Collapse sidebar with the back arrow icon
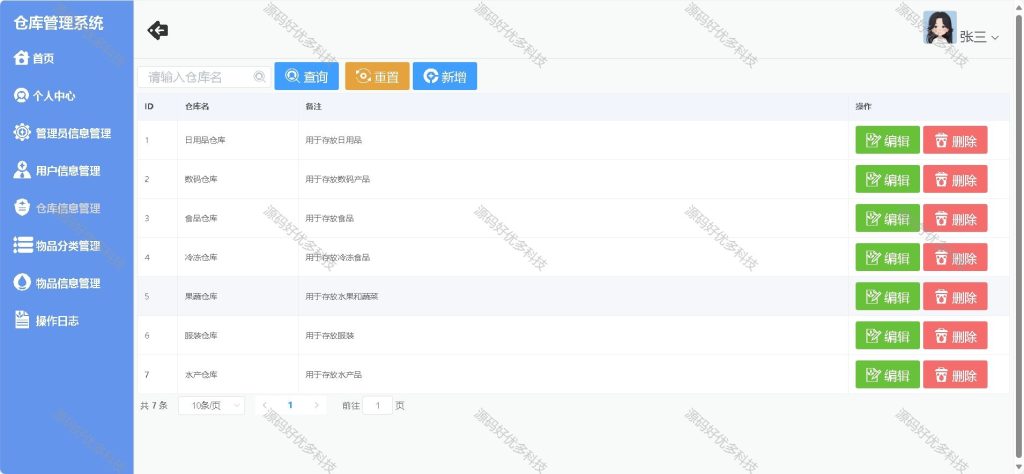 pyautogui.click(x=157, y=30)
